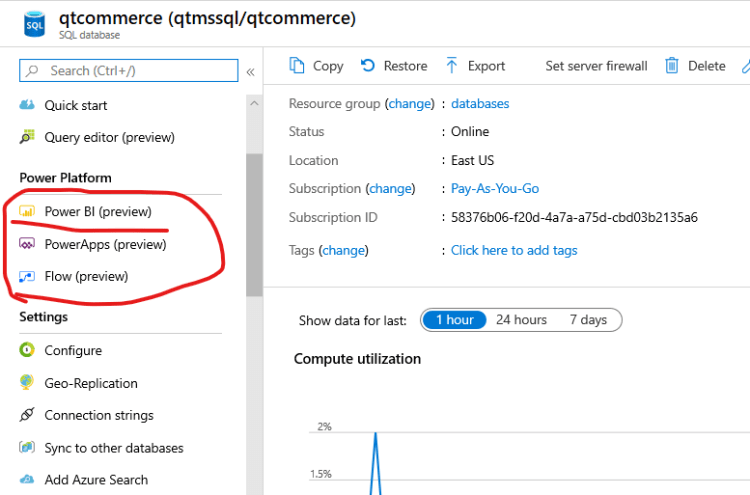Click the Settings section header
Screen dimensions: 750x495
tap(44, 317)
